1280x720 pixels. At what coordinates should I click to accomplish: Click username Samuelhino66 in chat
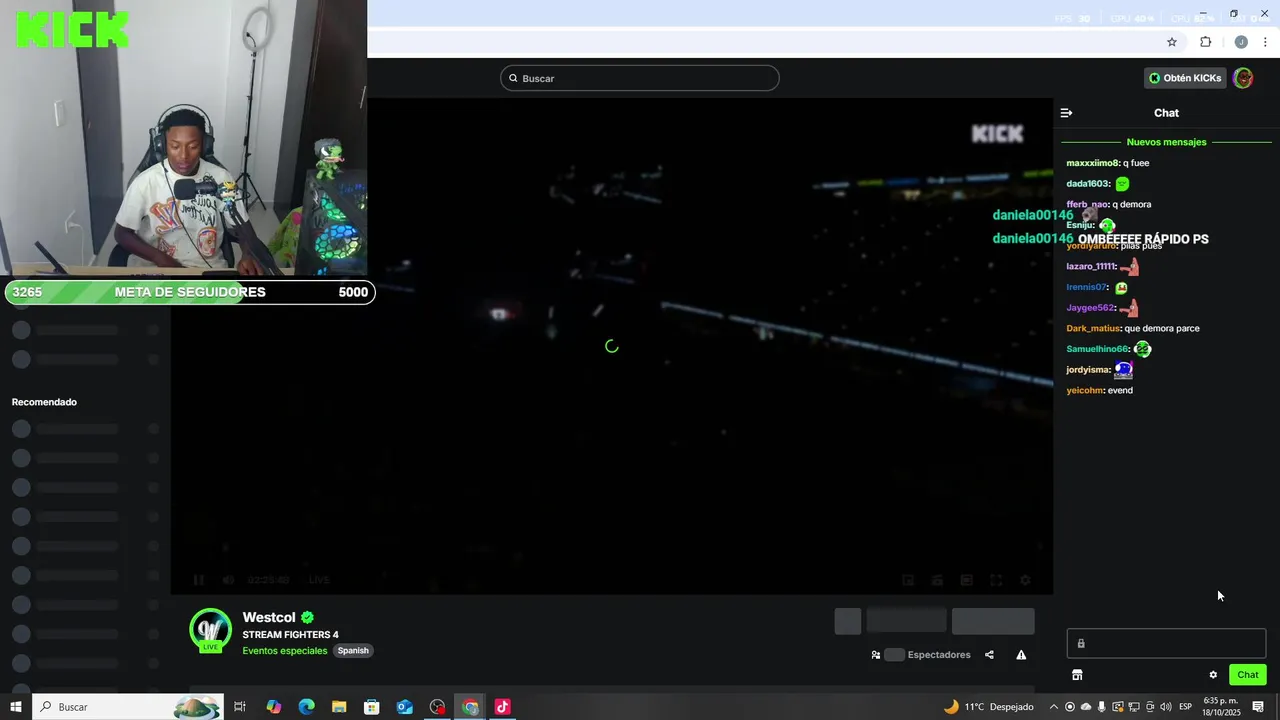point(1098,349)
